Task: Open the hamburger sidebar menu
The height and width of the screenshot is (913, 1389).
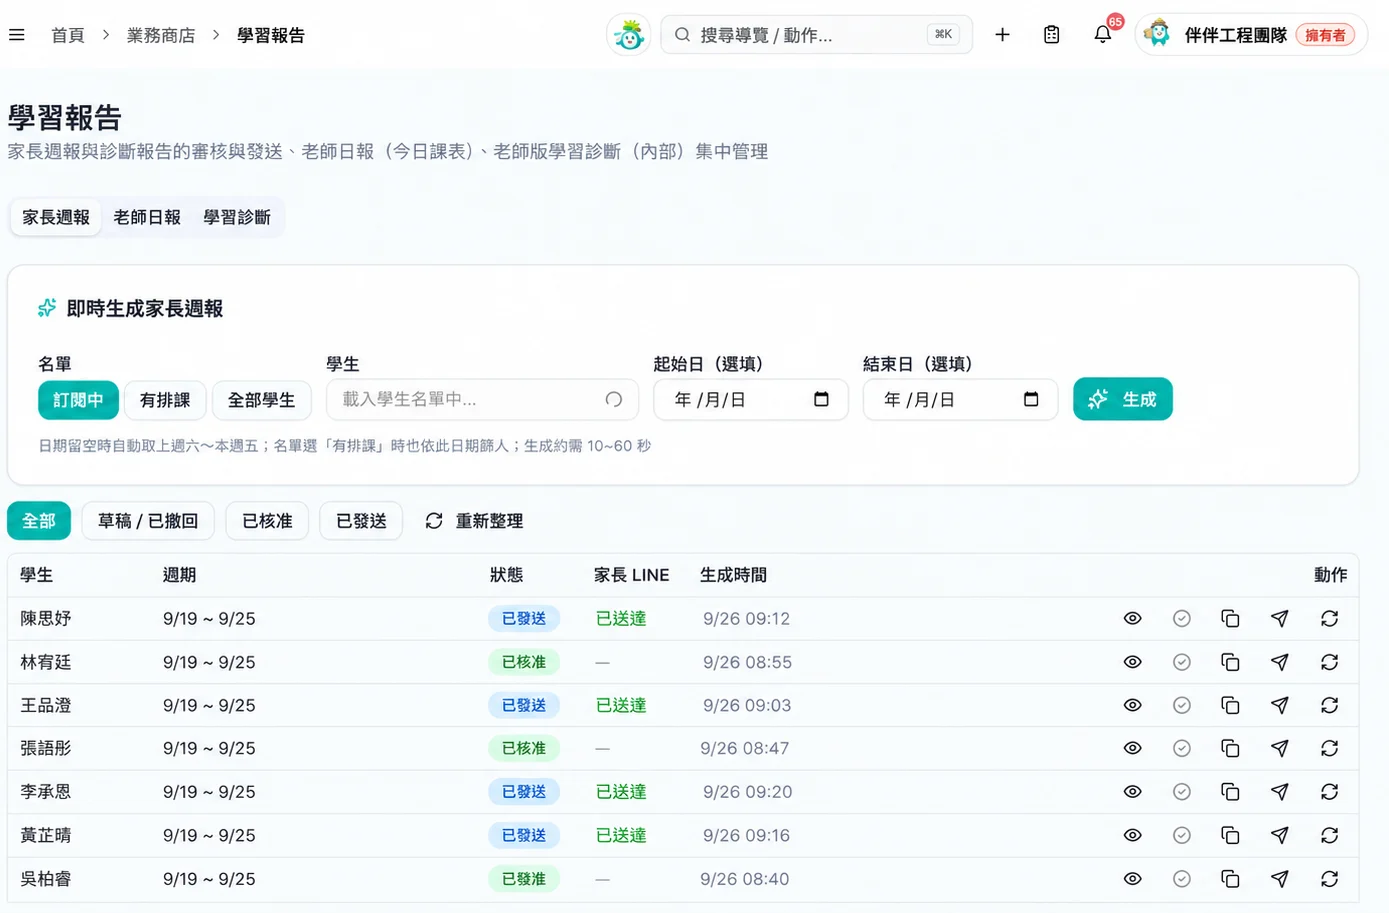Action: 17,35
